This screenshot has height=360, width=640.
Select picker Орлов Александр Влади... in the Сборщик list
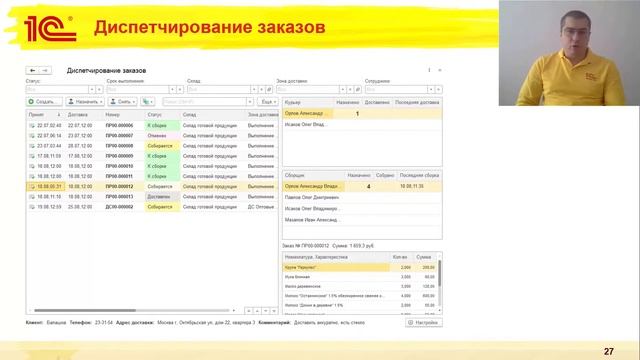[362, 186]
